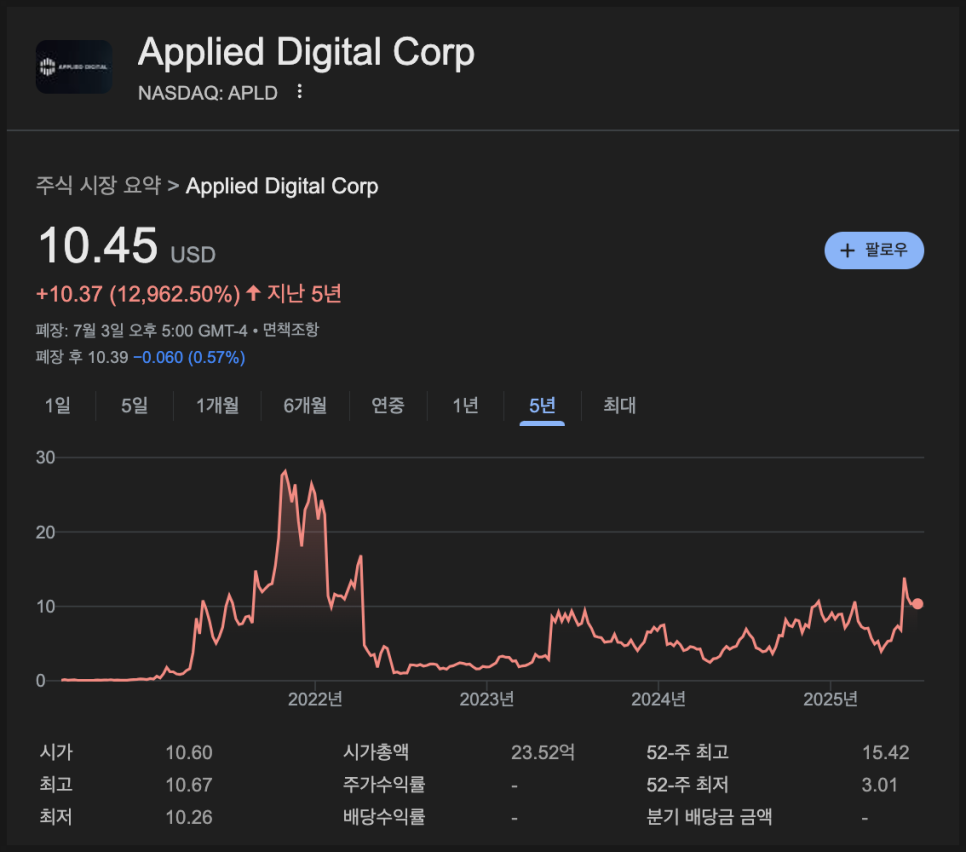Image resolution: width=966 pixels, height=852 pixels.
Task: Choose the 1년 range tab
Action: pos(465,405)
